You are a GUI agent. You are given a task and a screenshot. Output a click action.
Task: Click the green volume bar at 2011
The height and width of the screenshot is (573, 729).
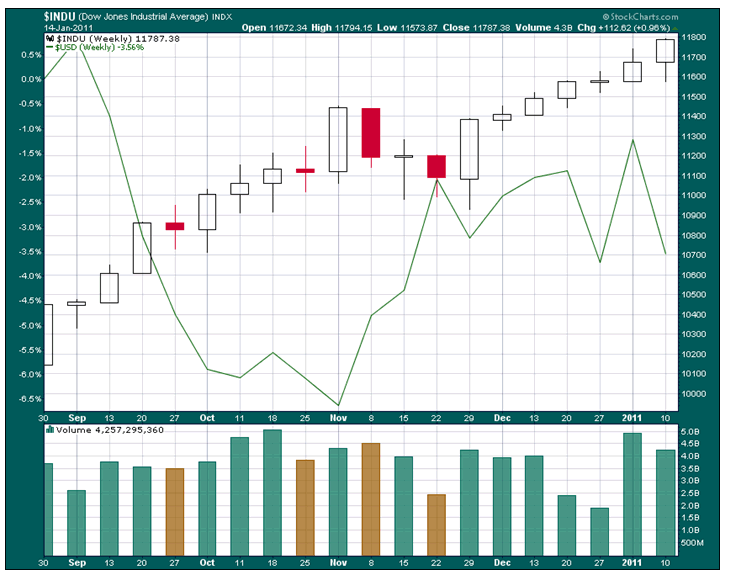coord(632,494)
